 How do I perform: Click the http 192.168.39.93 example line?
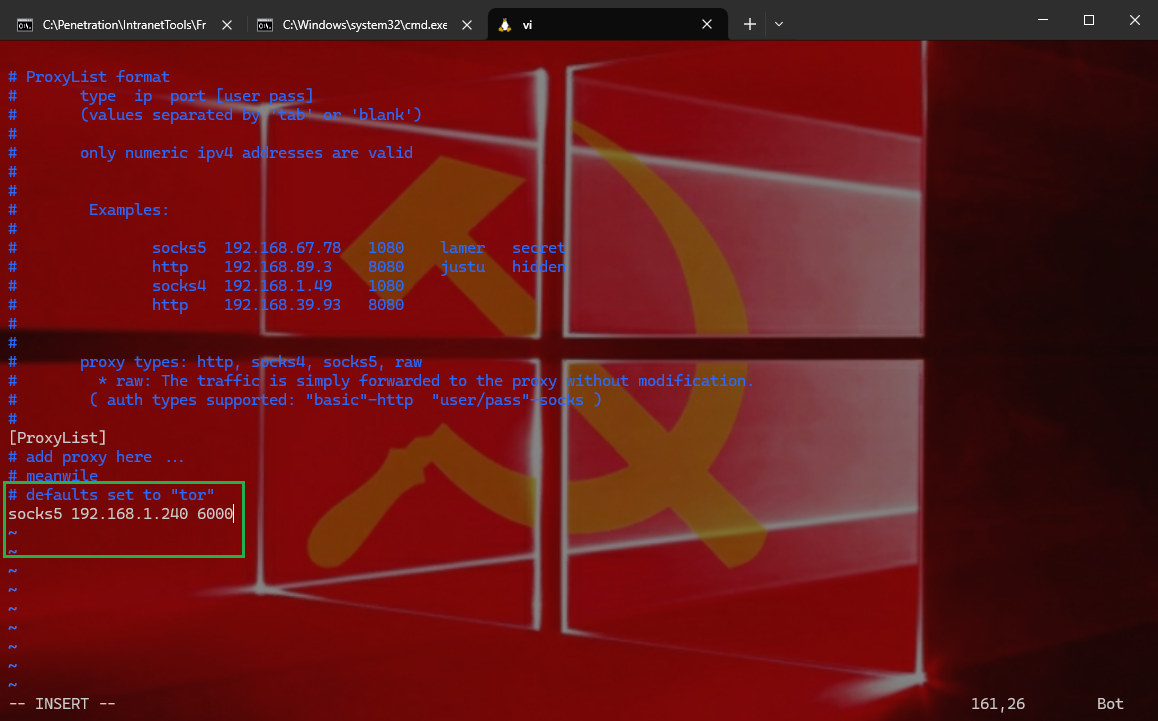pyautogui.click(x=278, y=305)
